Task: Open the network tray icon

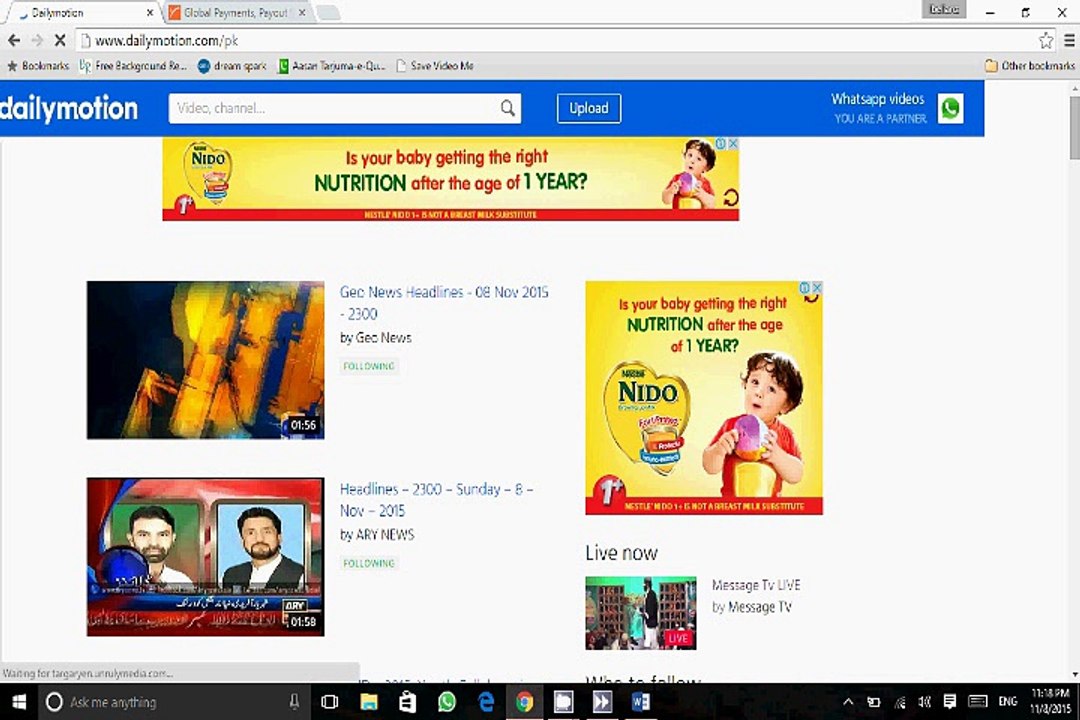Action: [900, 702]
